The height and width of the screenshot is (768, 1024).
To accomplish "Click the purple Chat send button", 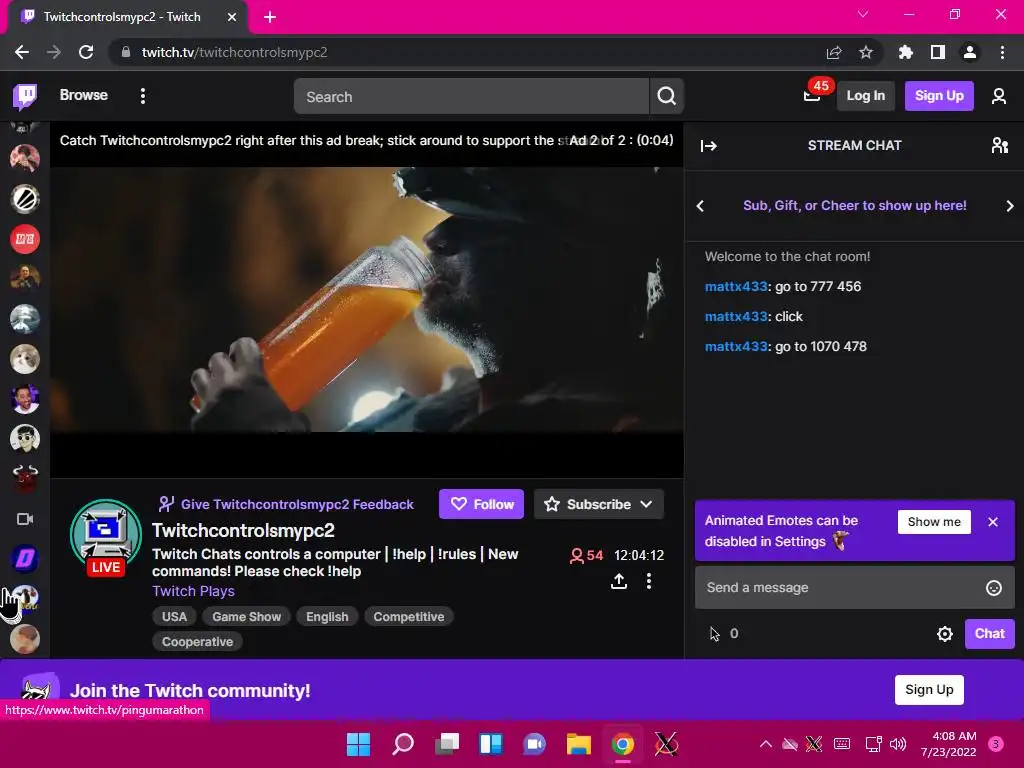I will tap(989, 633).
